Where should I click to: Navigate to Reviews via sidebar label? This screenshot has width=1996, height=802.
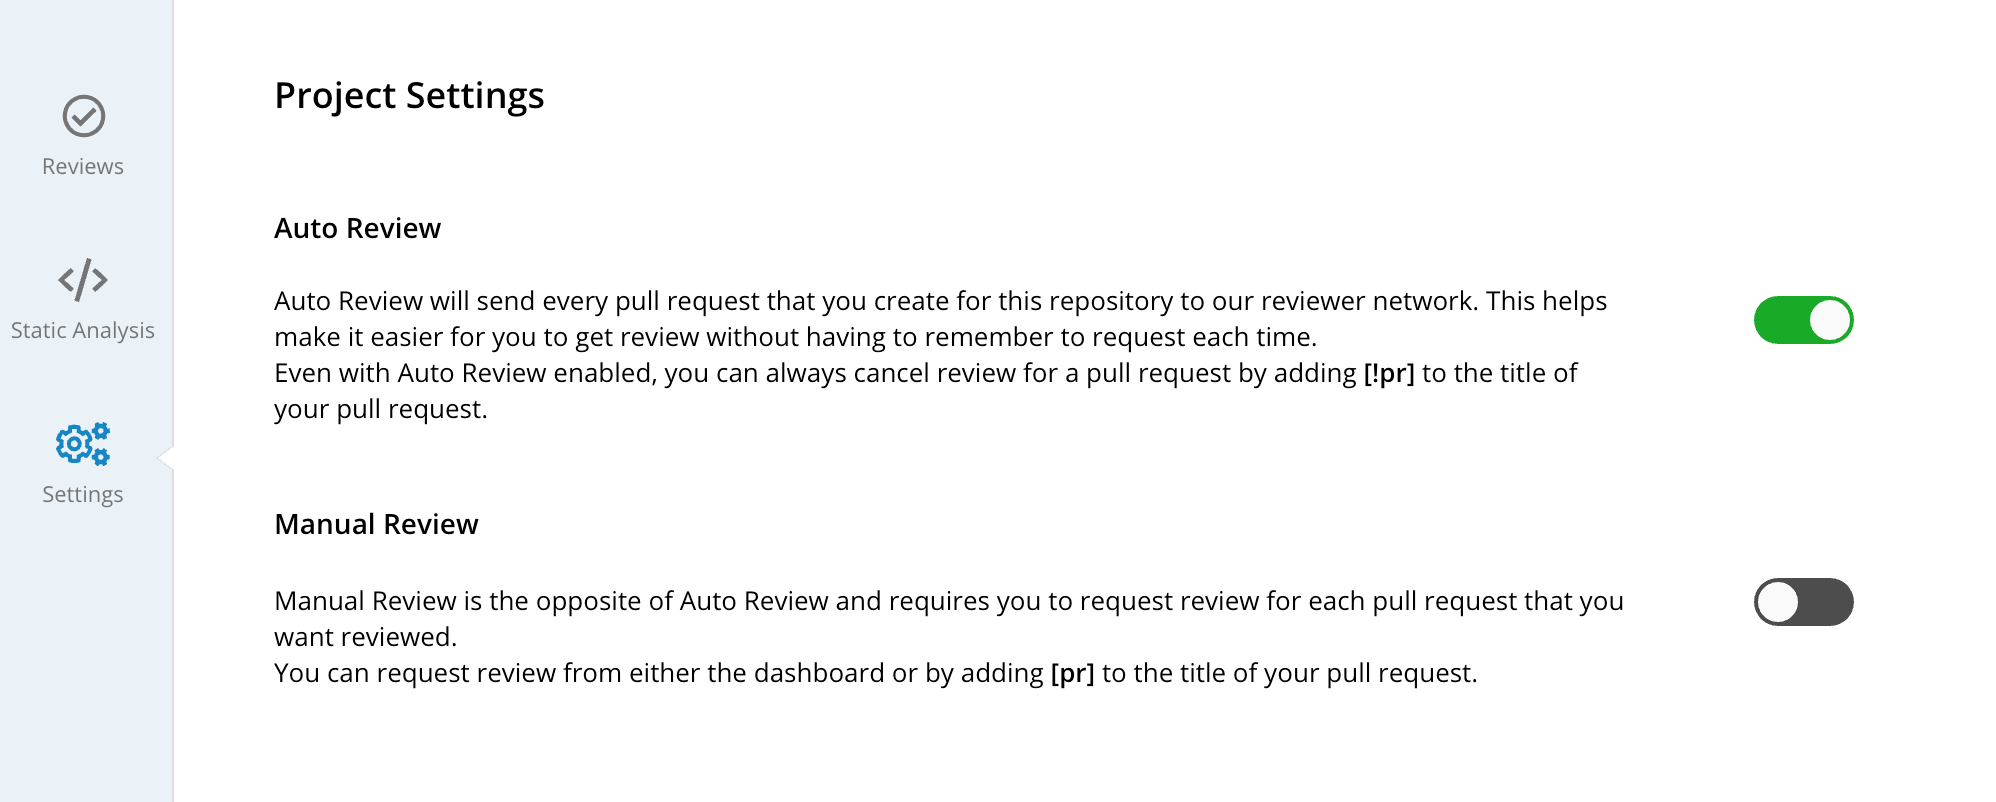click(x=83, y=166)
